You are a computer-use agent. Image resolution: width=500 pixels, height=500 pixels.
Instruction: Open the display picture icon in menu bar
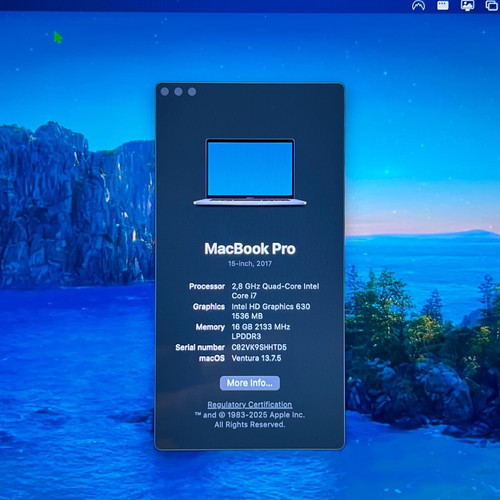pyautogui.click(x=467, y=5)
